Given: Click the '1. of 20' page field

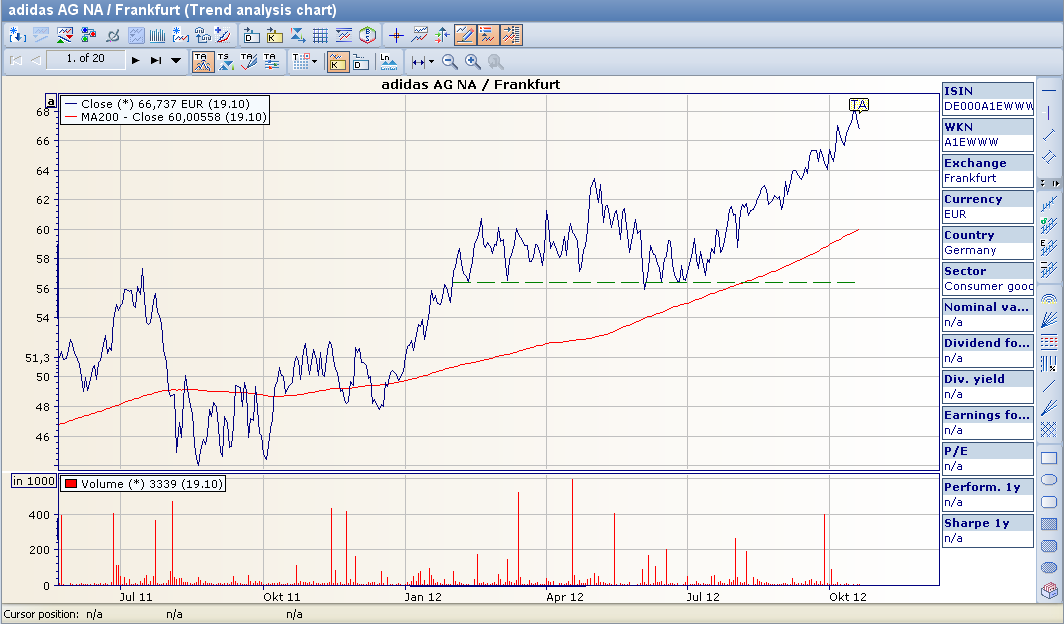Looking at the screenshot, I should pyautogui.click(x=85, y=59).
